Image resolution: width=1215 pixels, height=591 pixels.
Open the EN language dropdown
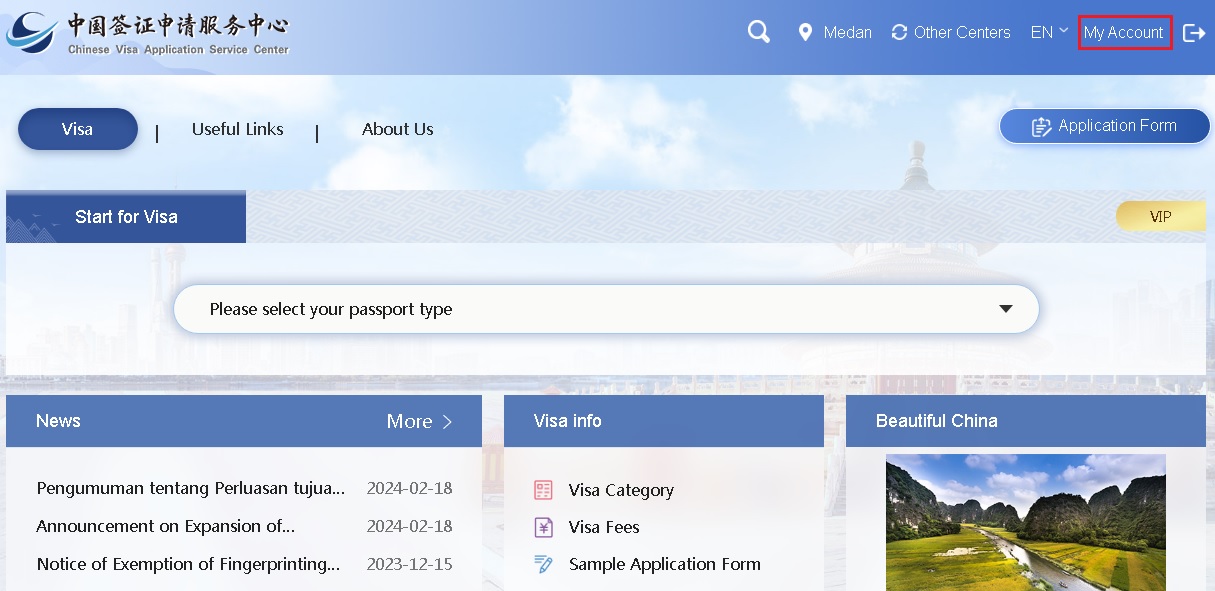tap(1049, 32)
